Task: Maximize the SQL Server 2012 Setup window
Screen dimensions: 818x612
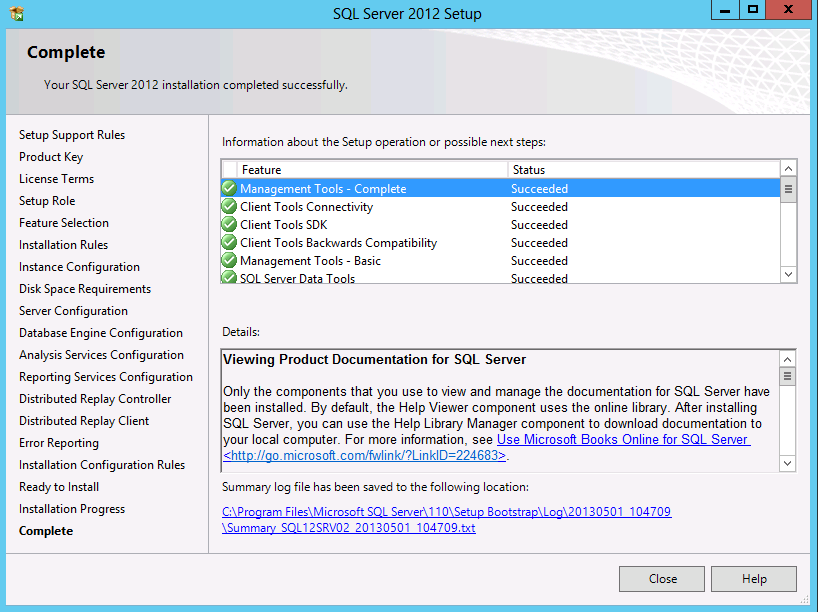Action: pos(752,10)
